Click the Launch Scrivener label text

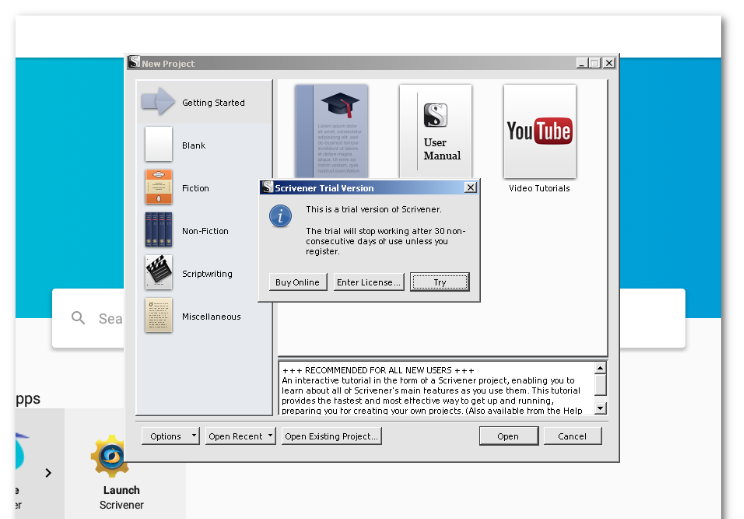pos(121,497)
